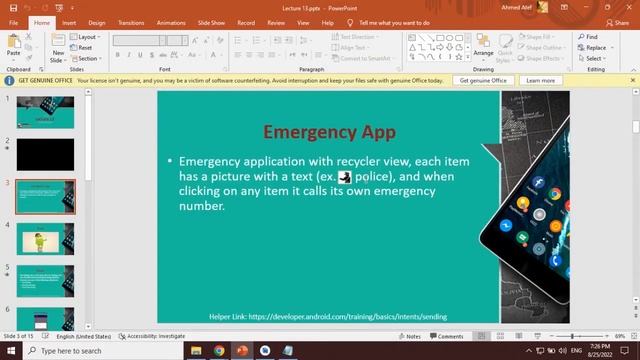
Task: Click the PowerPoint taskbar icon
Action: click(x=242, y=351)
